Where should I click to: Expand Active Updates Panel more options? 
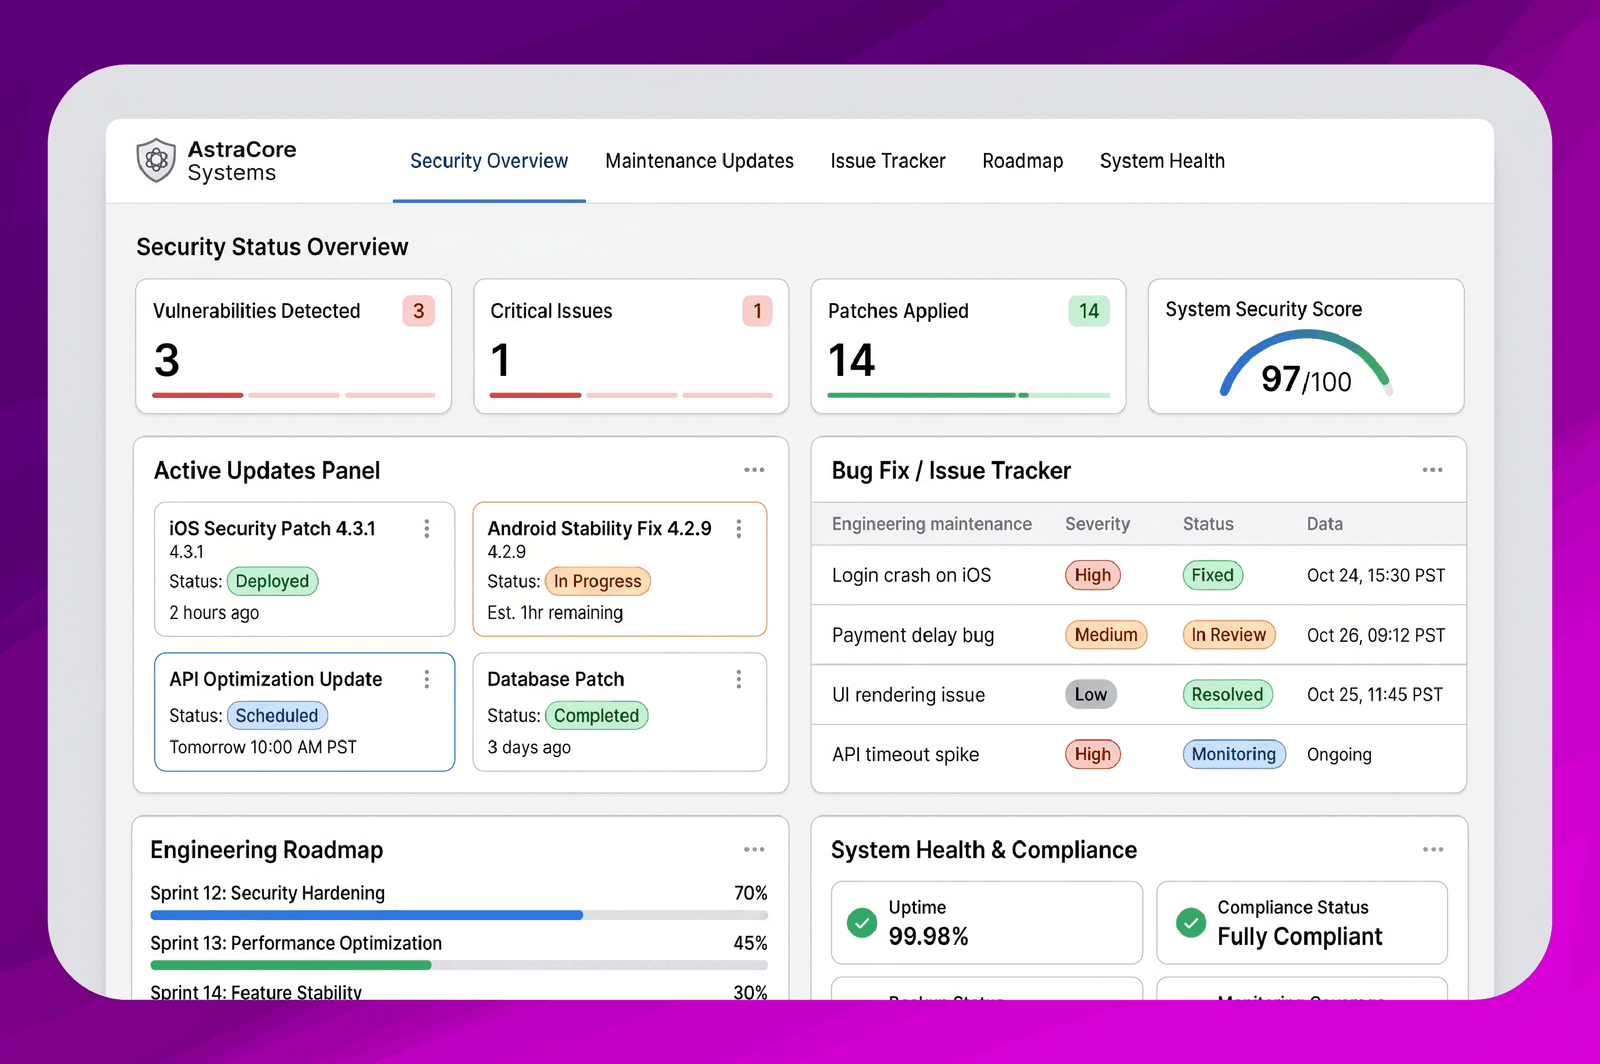[754, 470]
